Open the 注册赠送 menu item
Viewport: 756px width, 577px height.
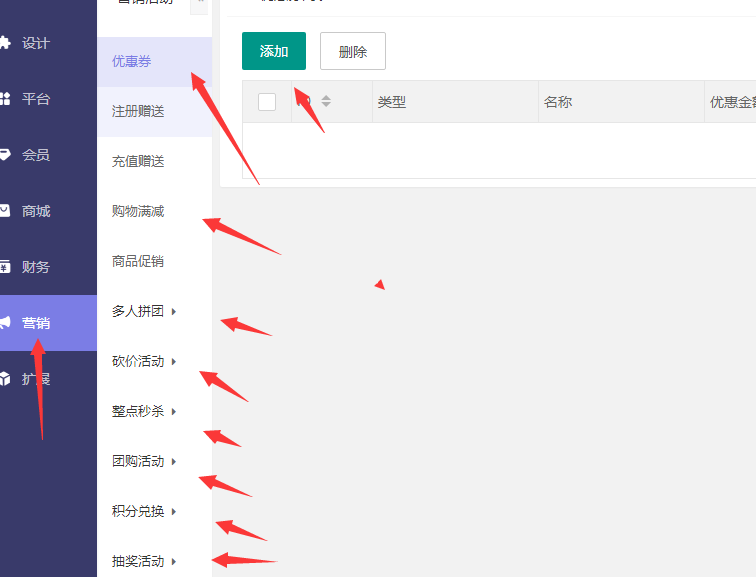(x=138, y=112)
